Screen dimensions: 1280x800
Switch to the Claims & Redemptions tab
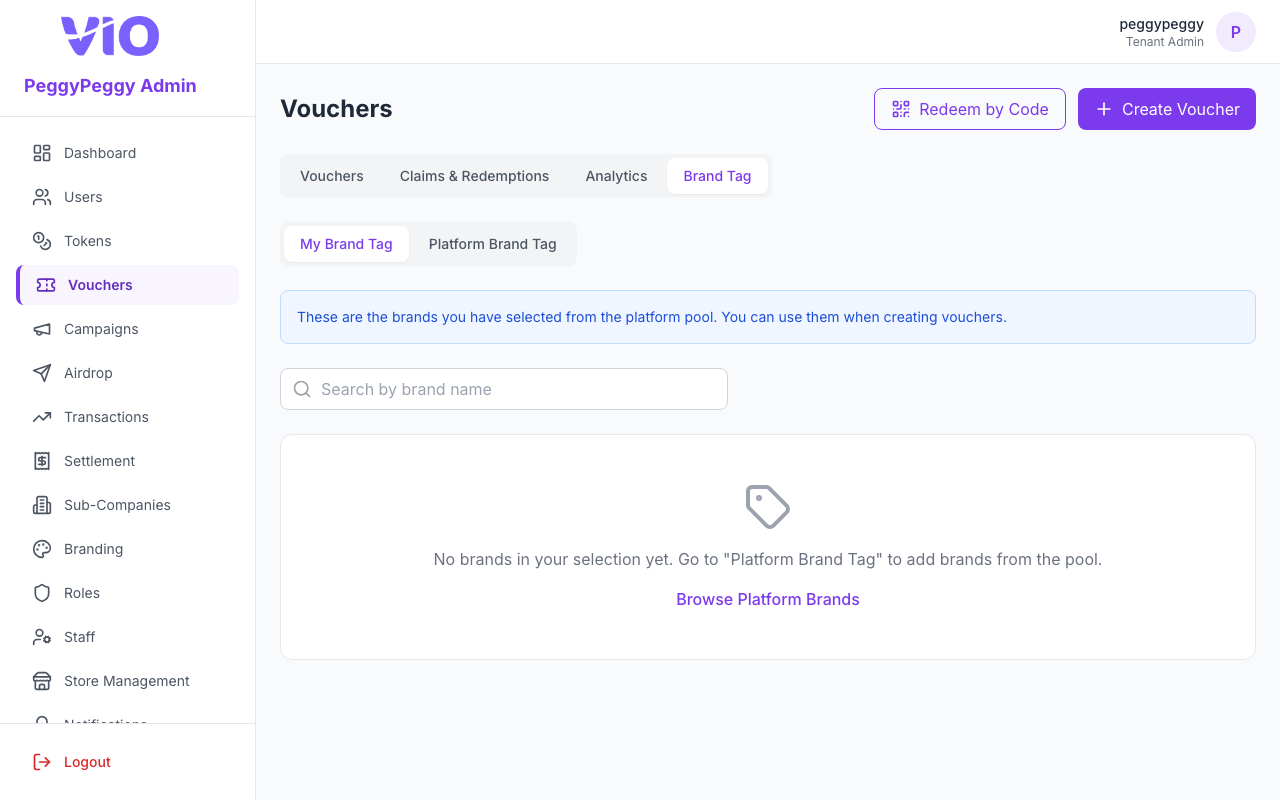tap(474, 176)
